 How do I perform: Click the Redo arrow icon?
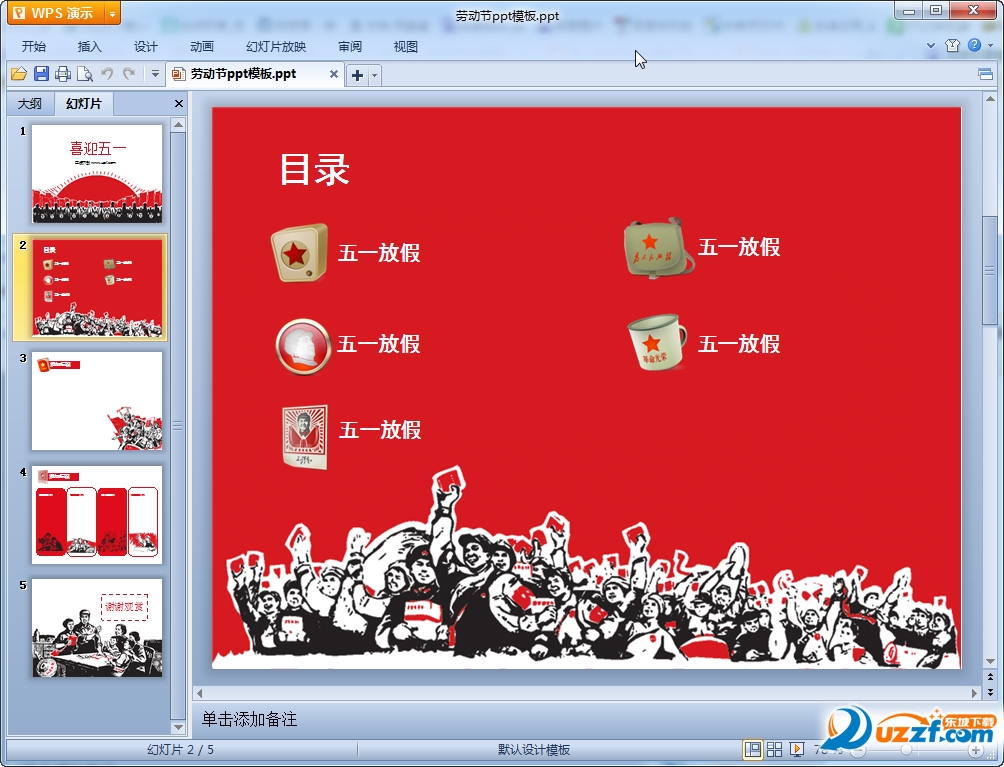point(129,74)
